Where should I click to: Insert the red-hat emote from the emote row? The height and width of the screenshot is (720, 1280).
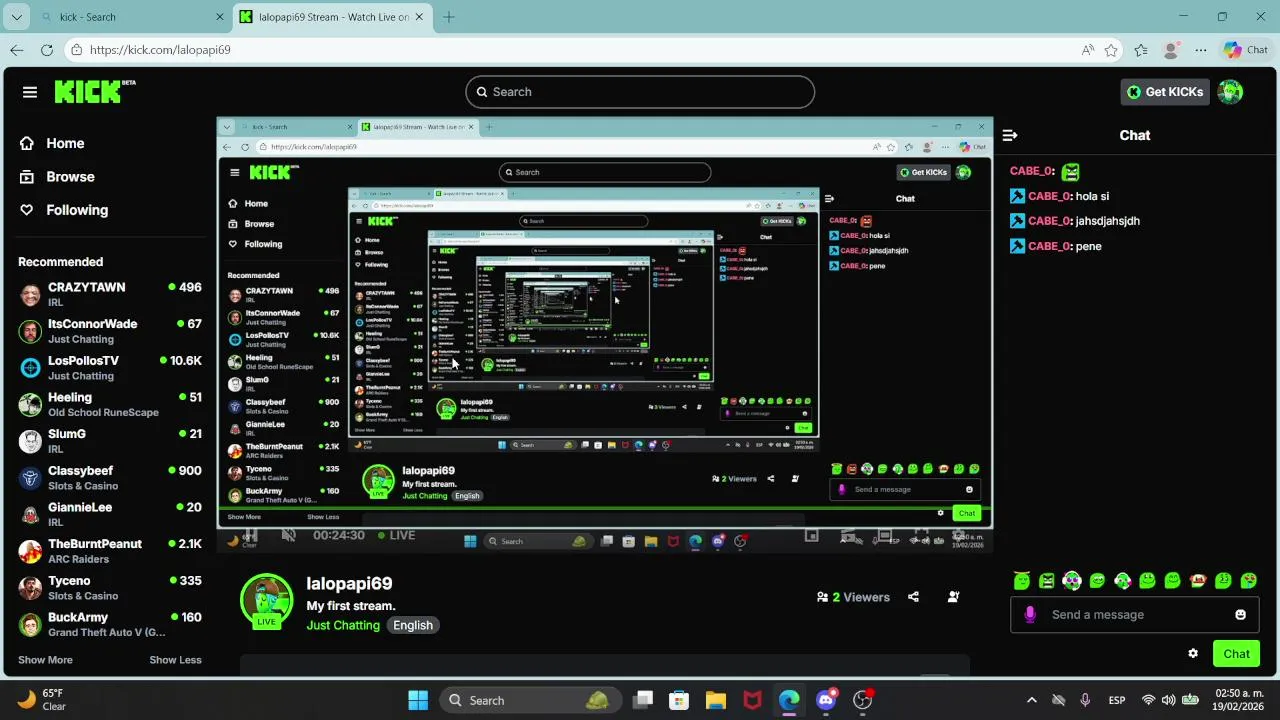(1198, 581)
